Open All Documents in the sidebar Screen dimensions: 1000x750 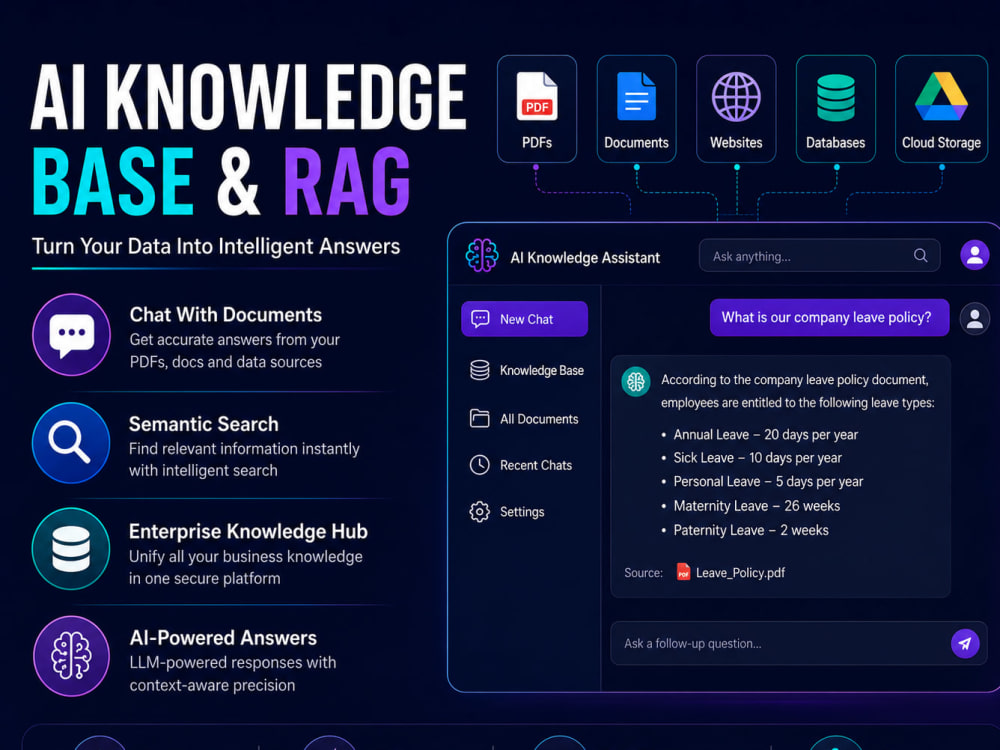pyautogui.click(x=524, y=419)
